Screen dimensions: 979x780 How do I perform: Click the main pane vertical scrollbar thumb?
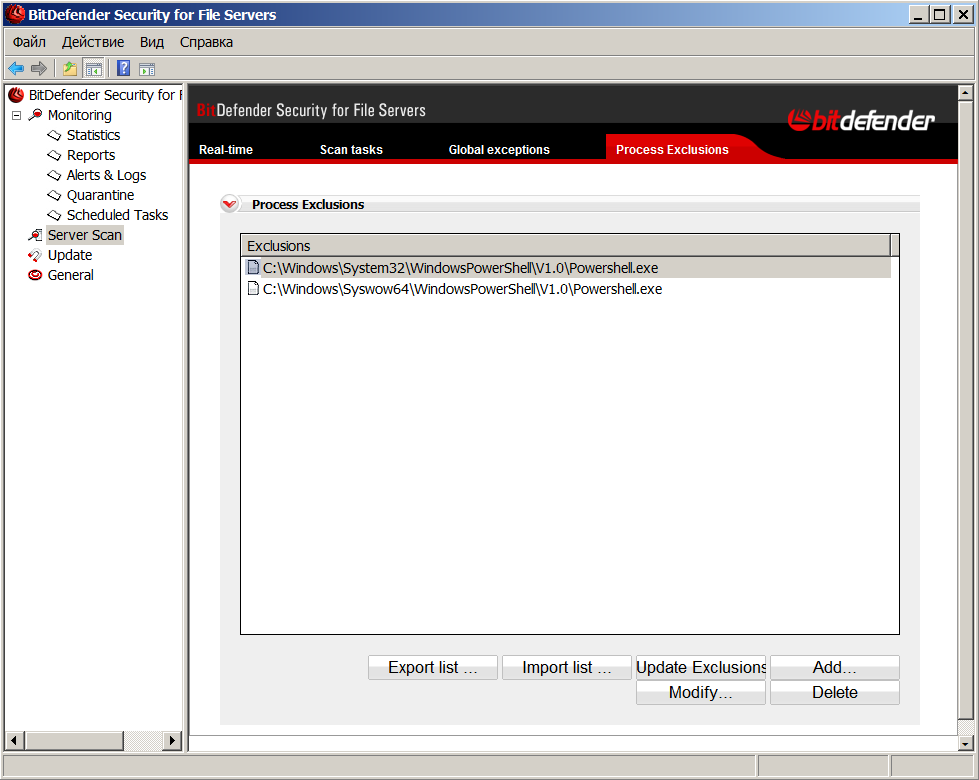pyautogui.click(x=965, y=410)
